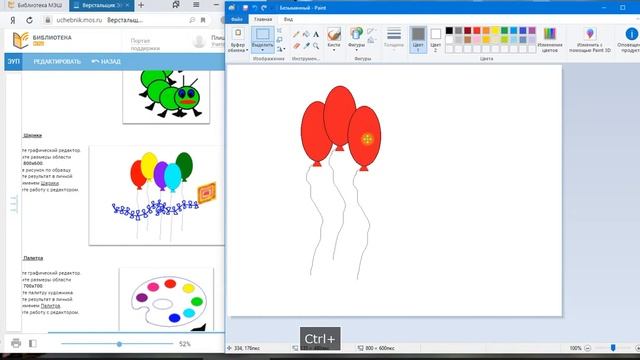Open the Select (Выделить) dropdown arrow

pos(262,48)
